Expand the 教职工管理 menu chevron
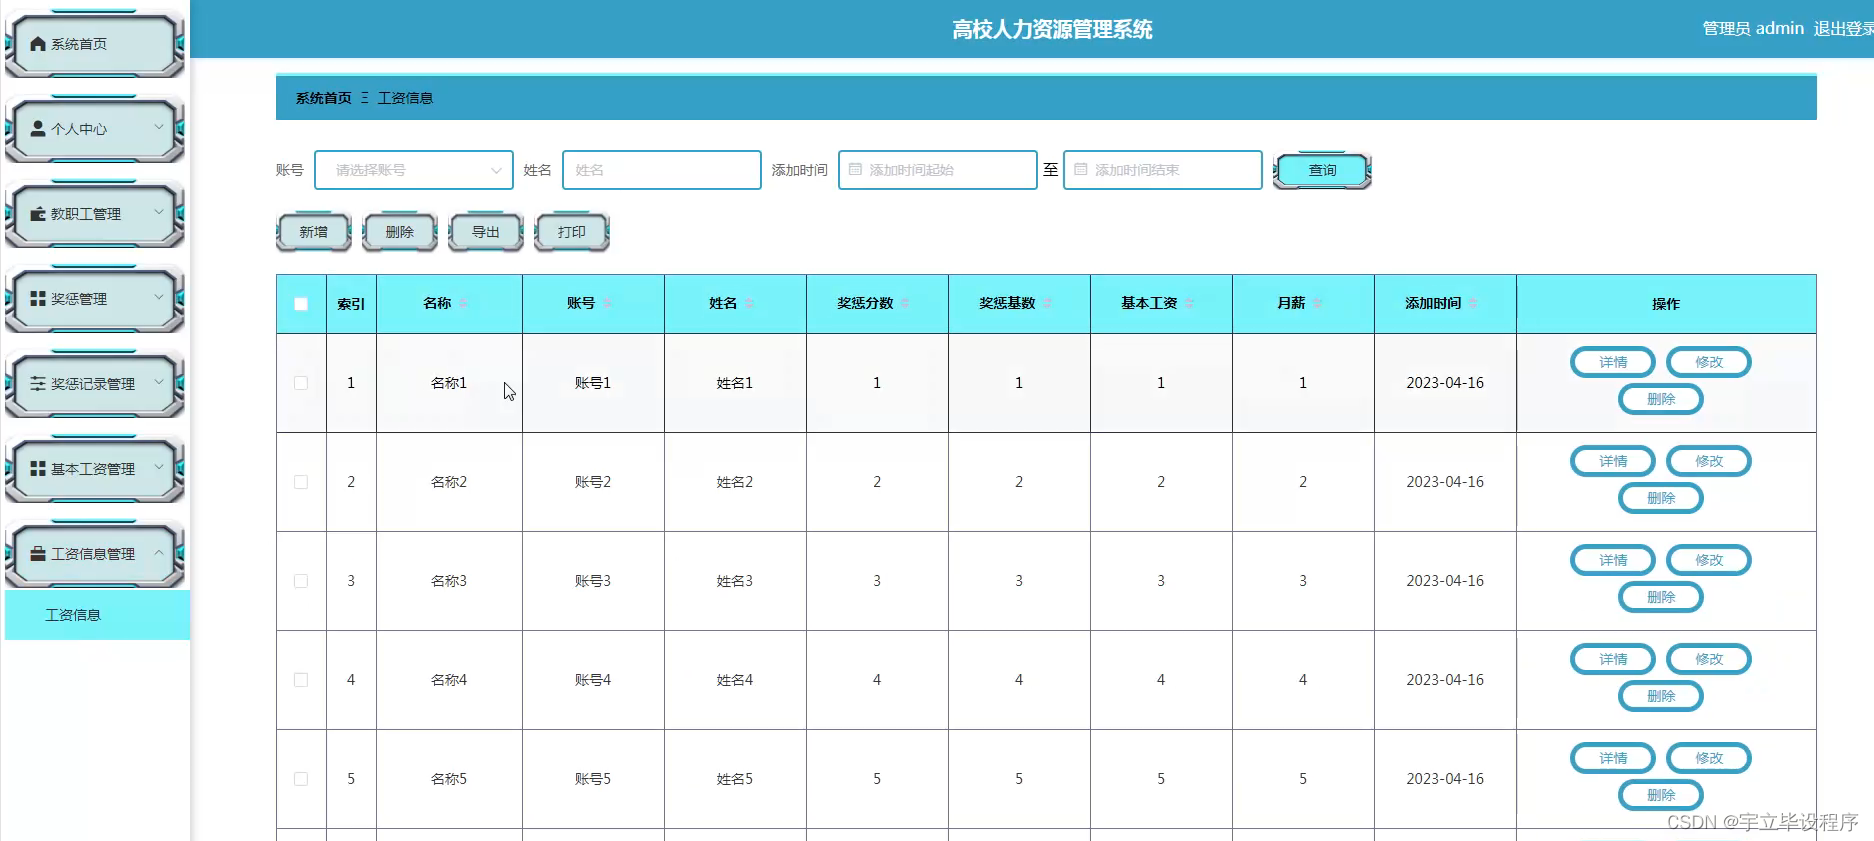Screen dimensions: 1874x841 pyautogui.click(x=158, y=213)
